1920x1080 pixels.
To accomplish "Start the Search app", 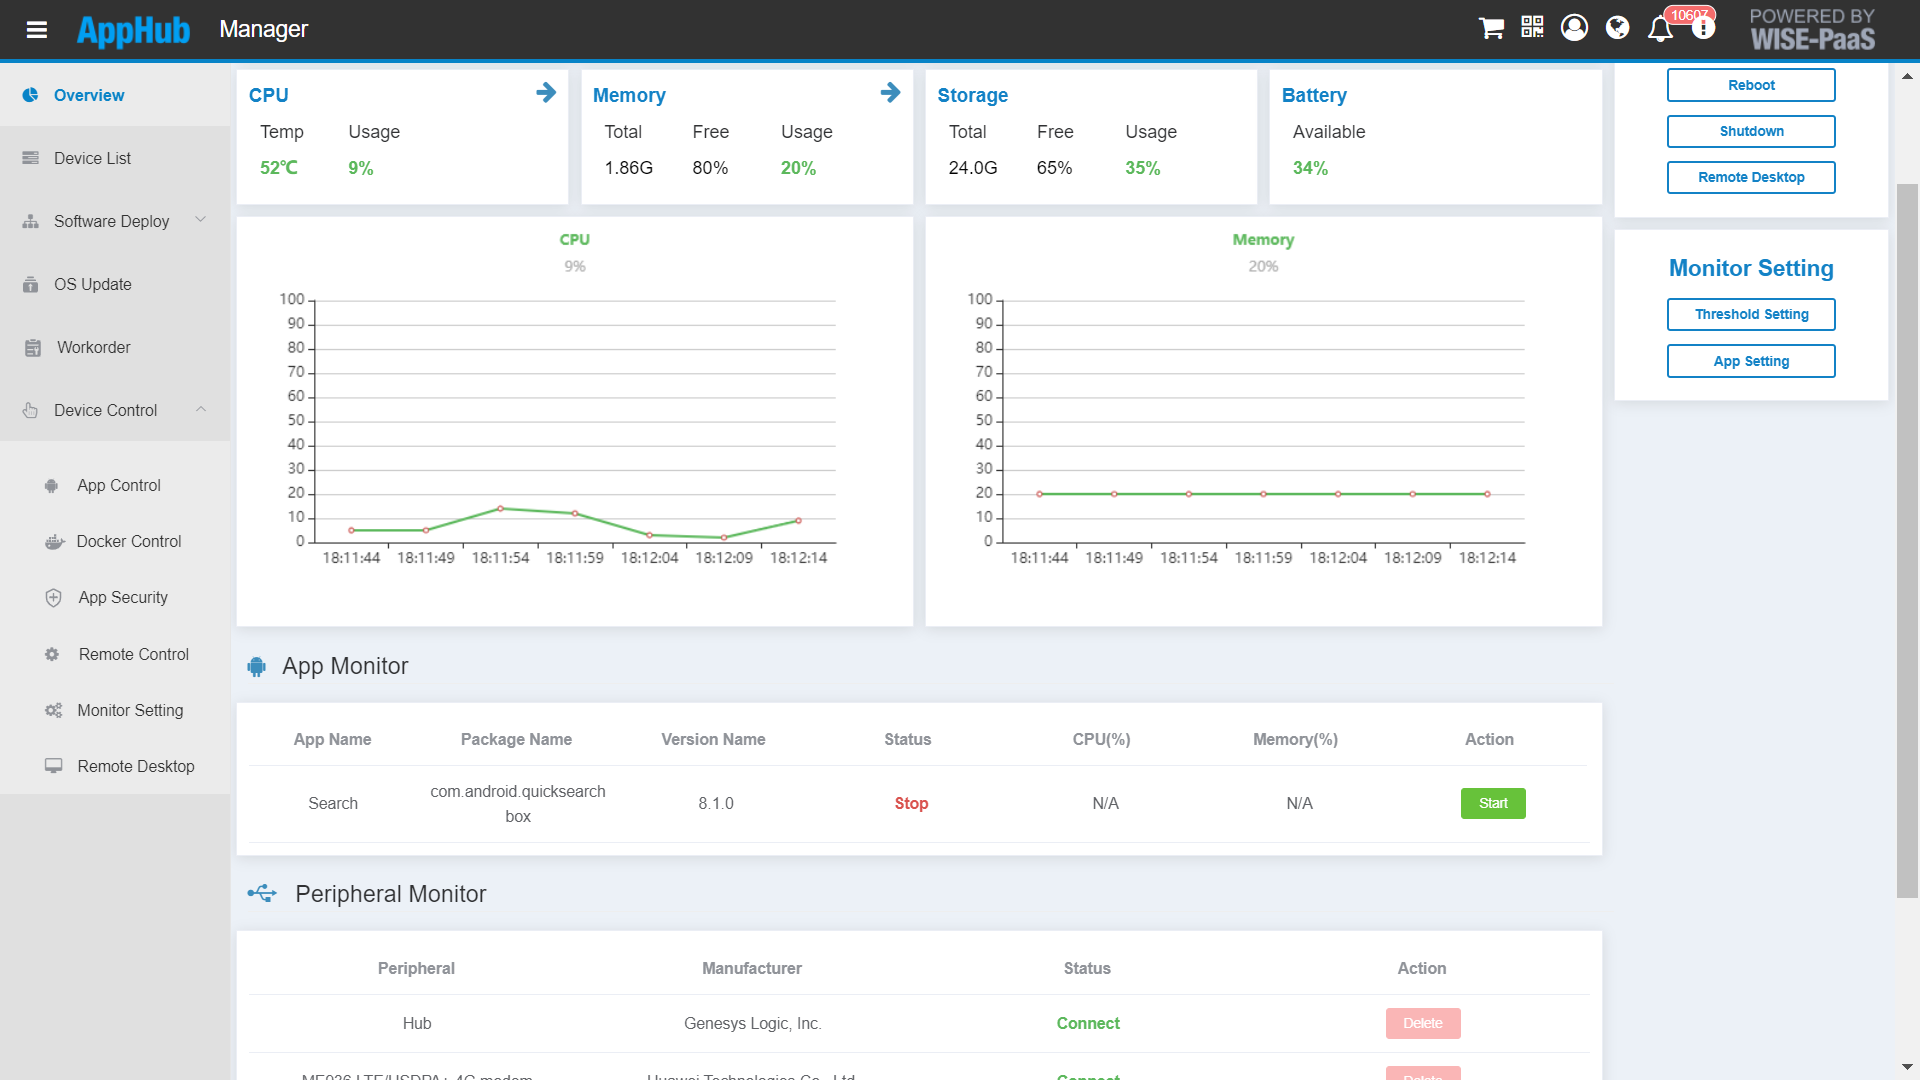I will click(1493, 803).
